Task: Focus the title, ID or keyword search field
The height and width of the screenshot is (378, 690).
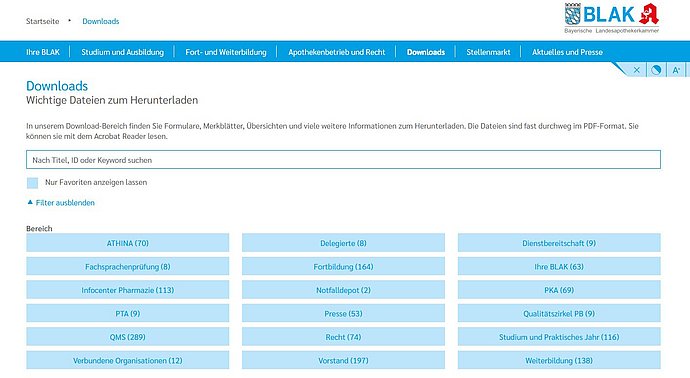Action: (x=343, y=160)
